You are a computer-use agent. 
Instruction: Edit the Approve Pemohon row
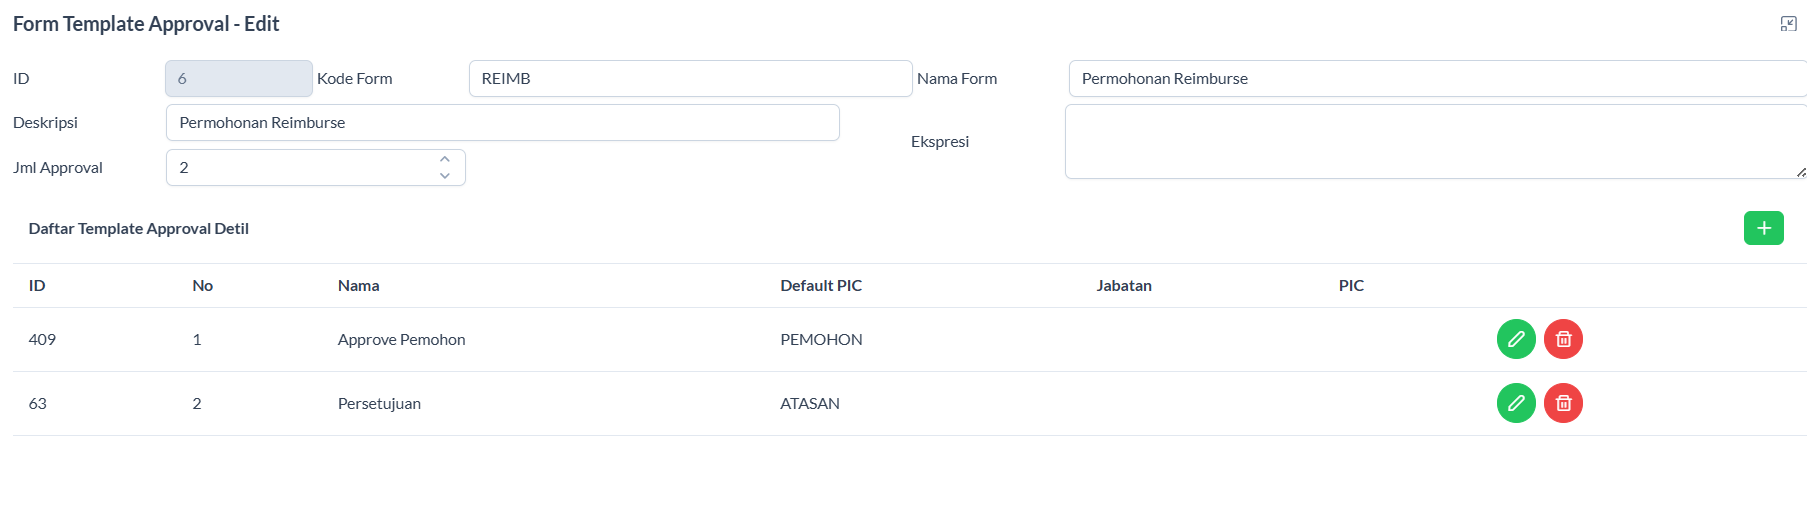(x=1516, y=339)
